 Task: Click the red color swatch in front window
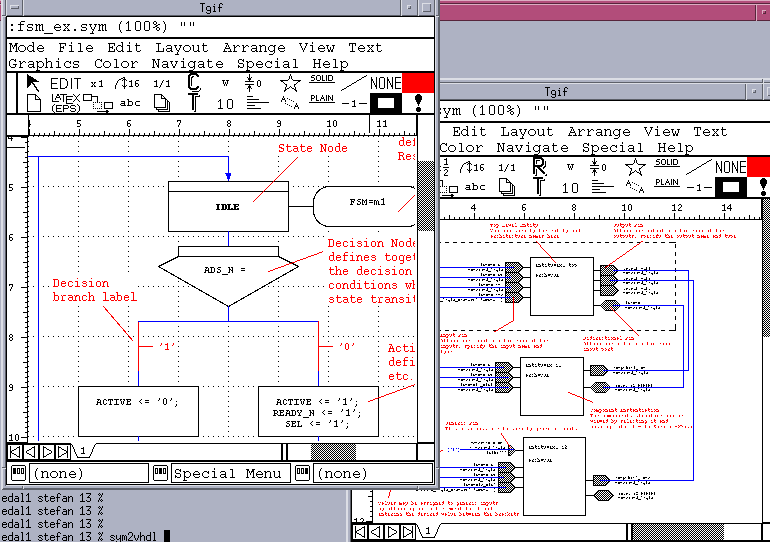point(418,82)
